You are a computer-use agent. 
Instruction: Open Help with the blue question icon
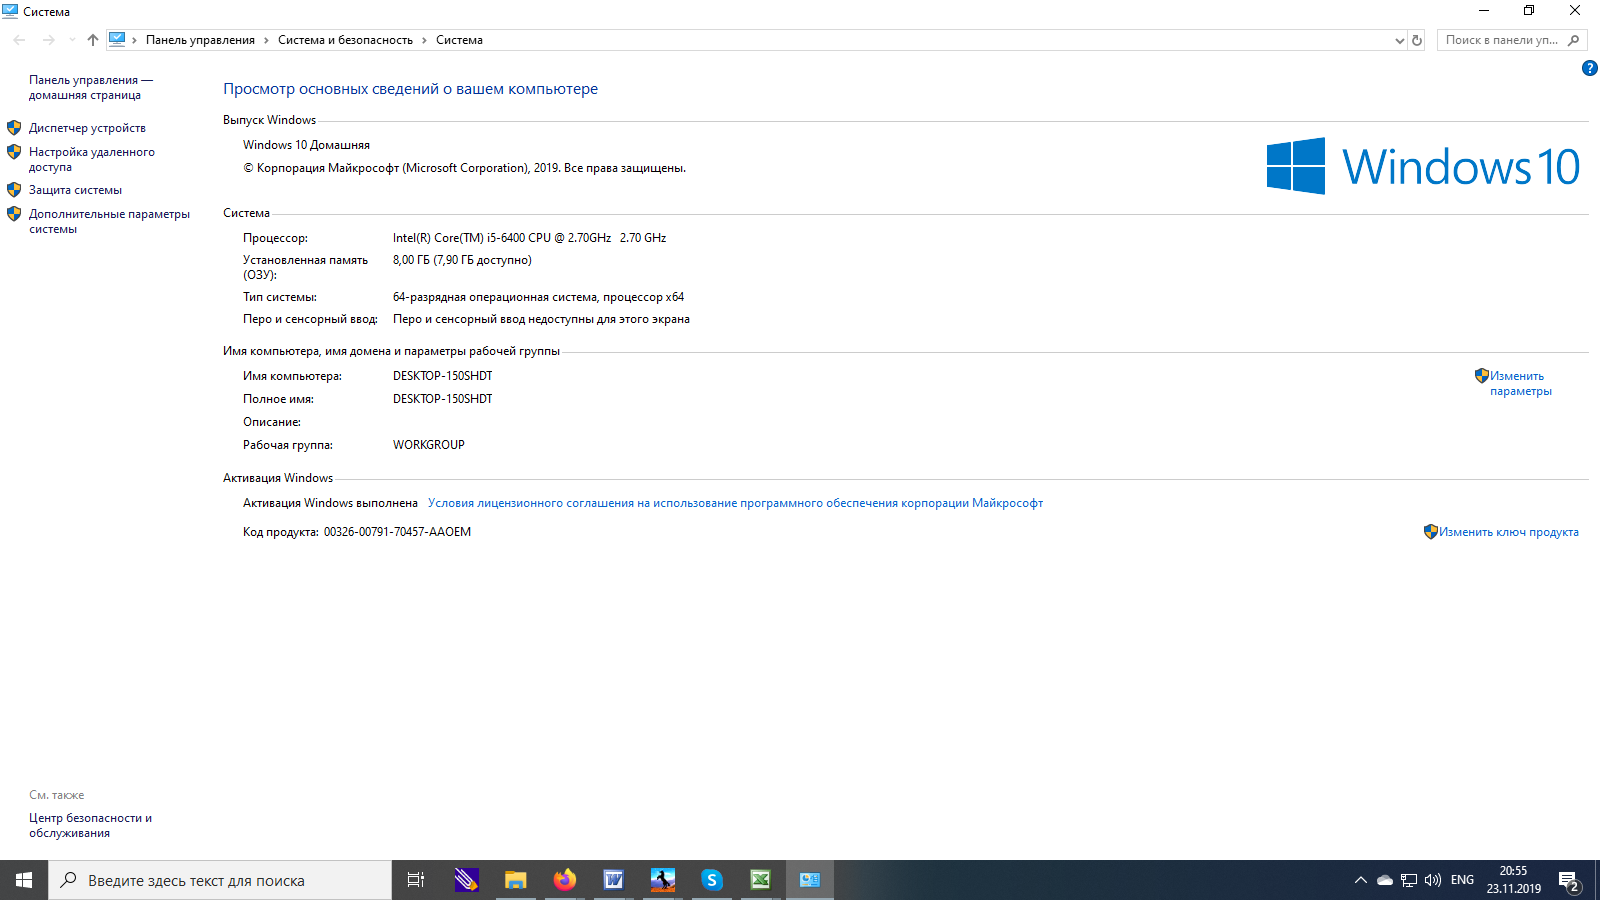[x=1590, y=68]
